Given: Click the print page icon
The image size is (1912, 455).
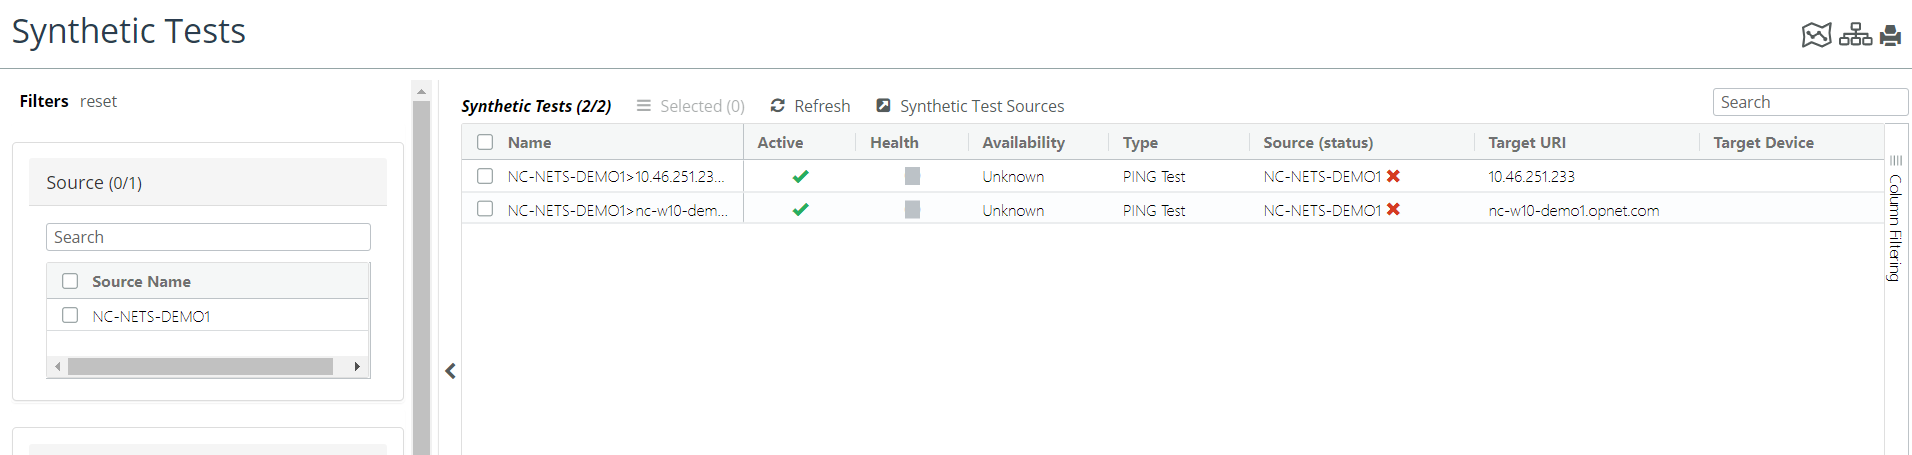Looking at the screenshot, I should pos(1890,36).
